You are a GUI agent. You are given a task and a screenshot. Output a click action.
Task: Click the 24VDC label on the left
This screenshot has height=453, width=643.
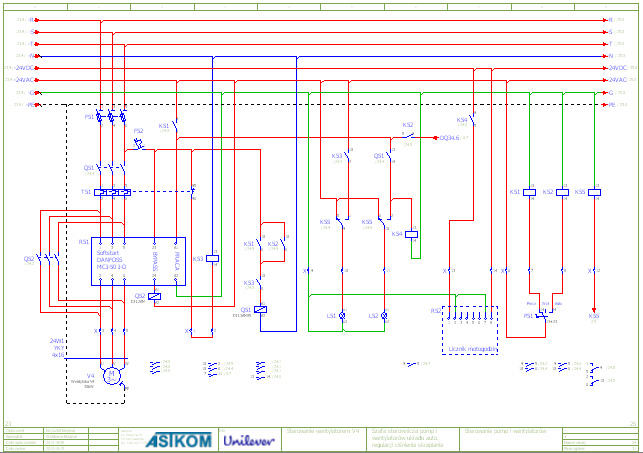(24, 68)
